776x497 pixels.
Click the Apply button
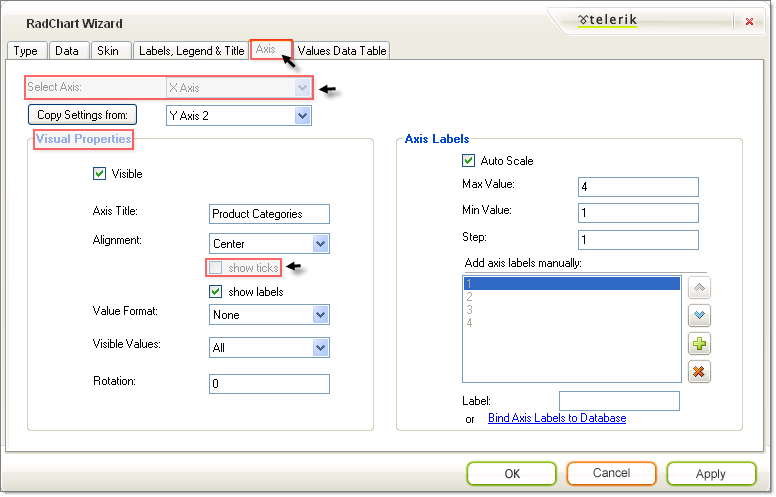click(711, 474)
